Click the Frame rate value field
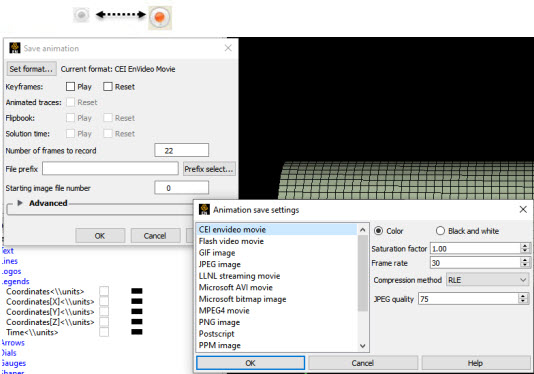Image resolution: width=534 pixels, height=374 pixels. click(x=475, y=263)
